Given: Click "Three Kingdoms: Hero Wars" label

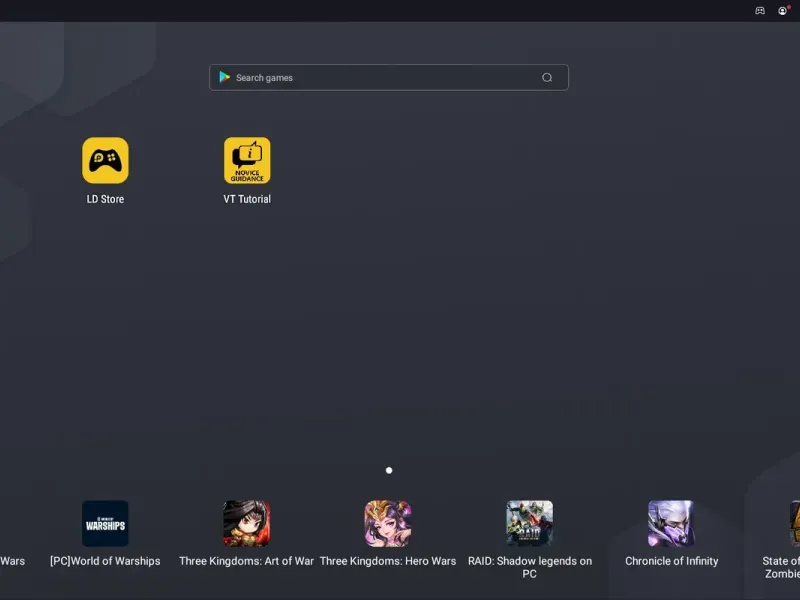Looking at the screenshot, I should [x=388, y=561].
